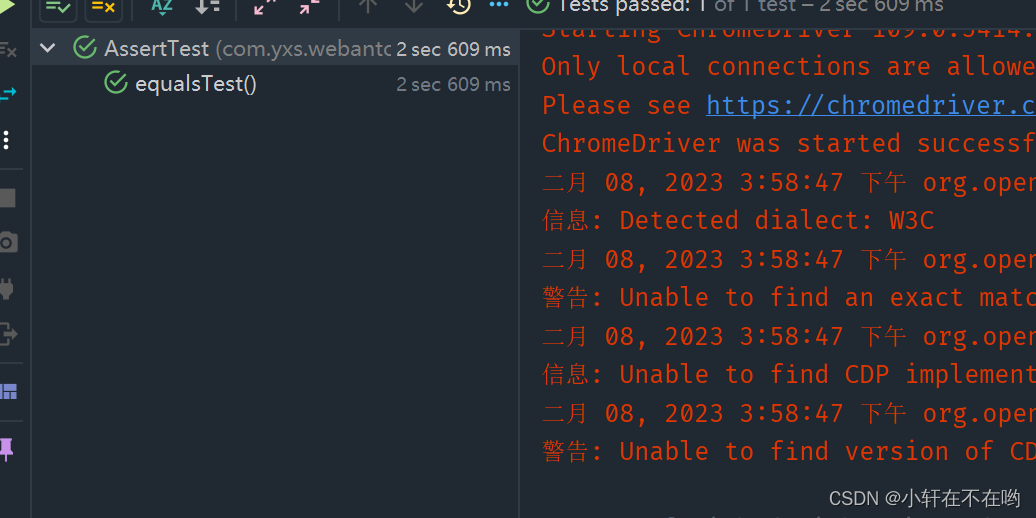Select the AssertTest class result
Screen dimensions: 1036x518
[x=274, y=48]
